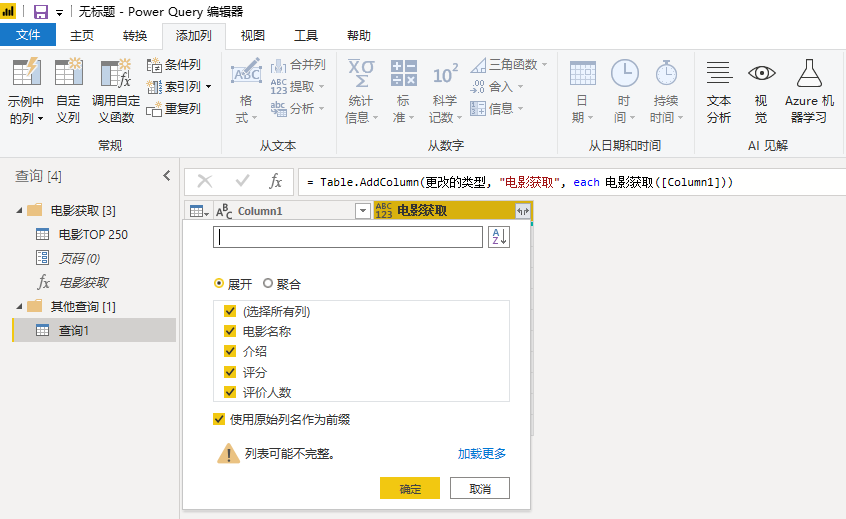Switch to the 转换 (Transform) tab
The width and height of the screenshot is (846, 519).
click(135, 36)
